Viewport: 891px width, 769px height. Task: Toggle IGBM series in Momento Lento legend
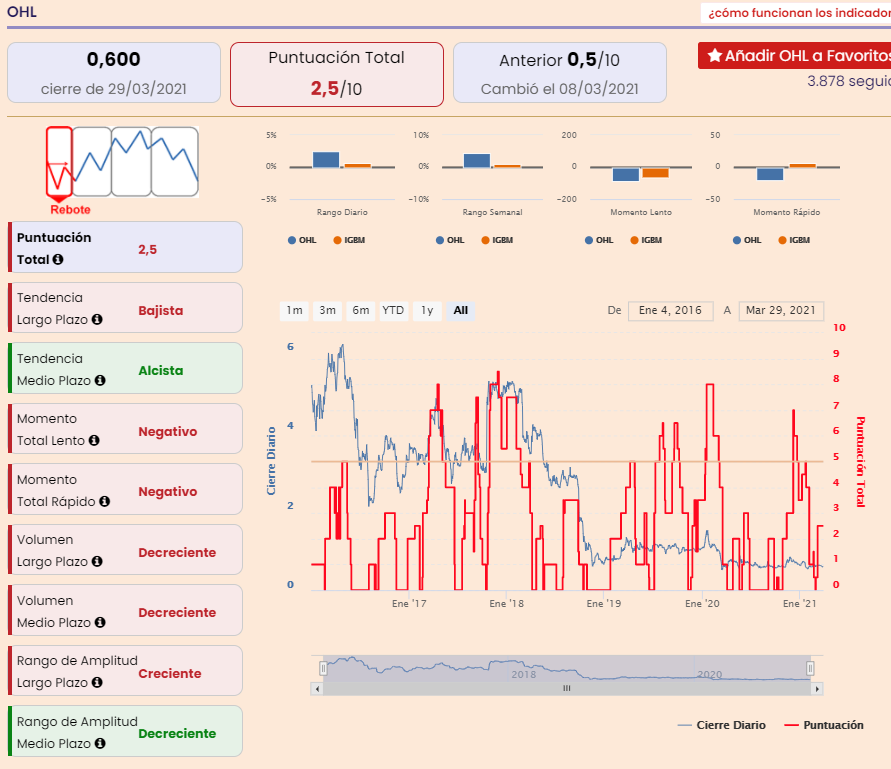click(646, 240)
